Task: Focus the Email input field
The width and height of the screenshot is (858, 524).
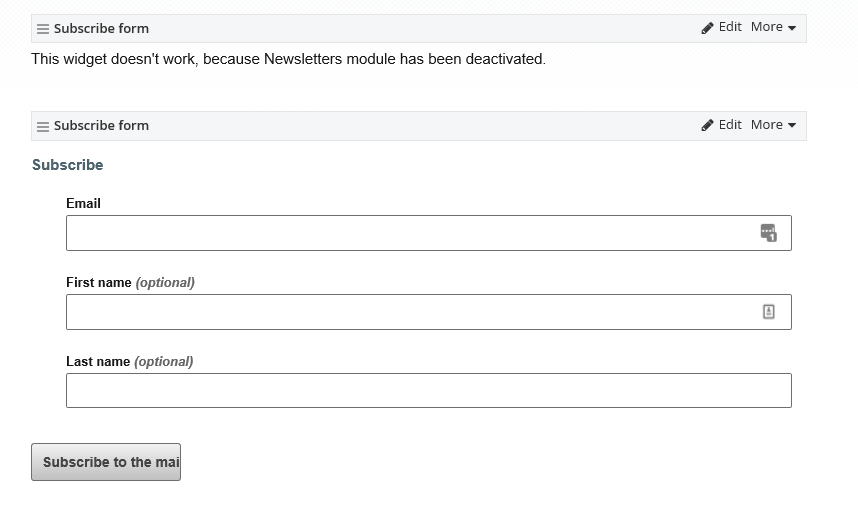Action: point(410,233)
